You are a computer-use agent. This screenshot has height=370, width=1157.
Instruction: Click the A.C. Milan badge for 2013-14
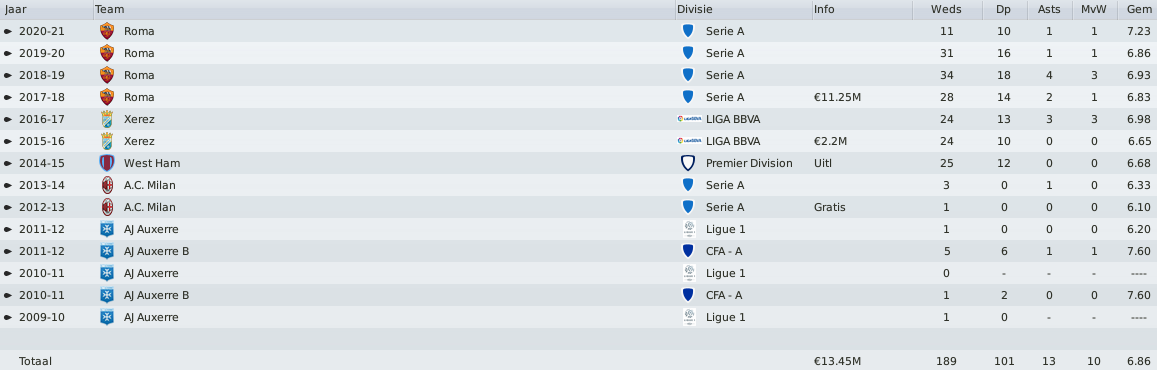click(107, 185)
